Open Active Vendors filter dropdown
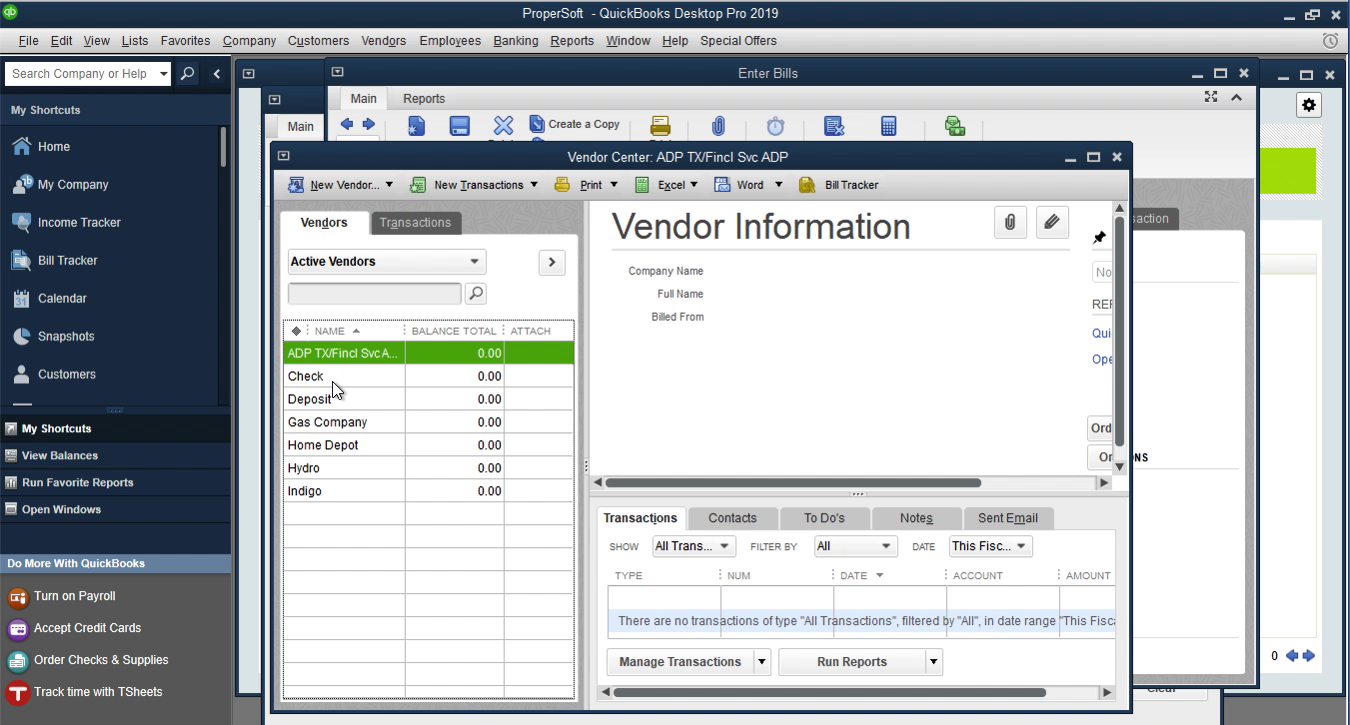Screen dimensions: 1350x725 (x=387, y=262)
